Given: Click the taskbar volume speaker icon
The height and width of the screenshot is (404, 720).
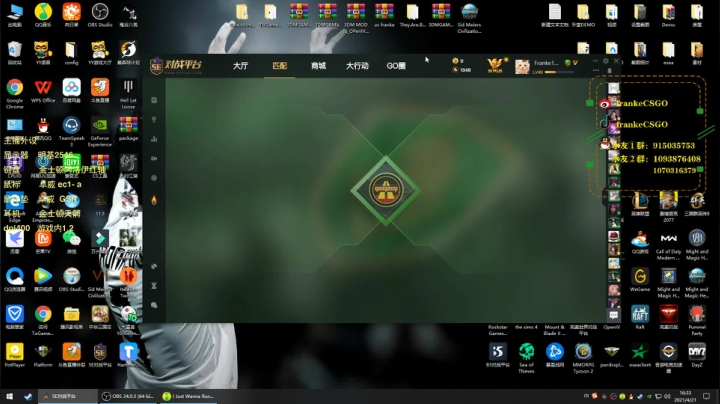Looking at the screenshot, I should 668,396.
